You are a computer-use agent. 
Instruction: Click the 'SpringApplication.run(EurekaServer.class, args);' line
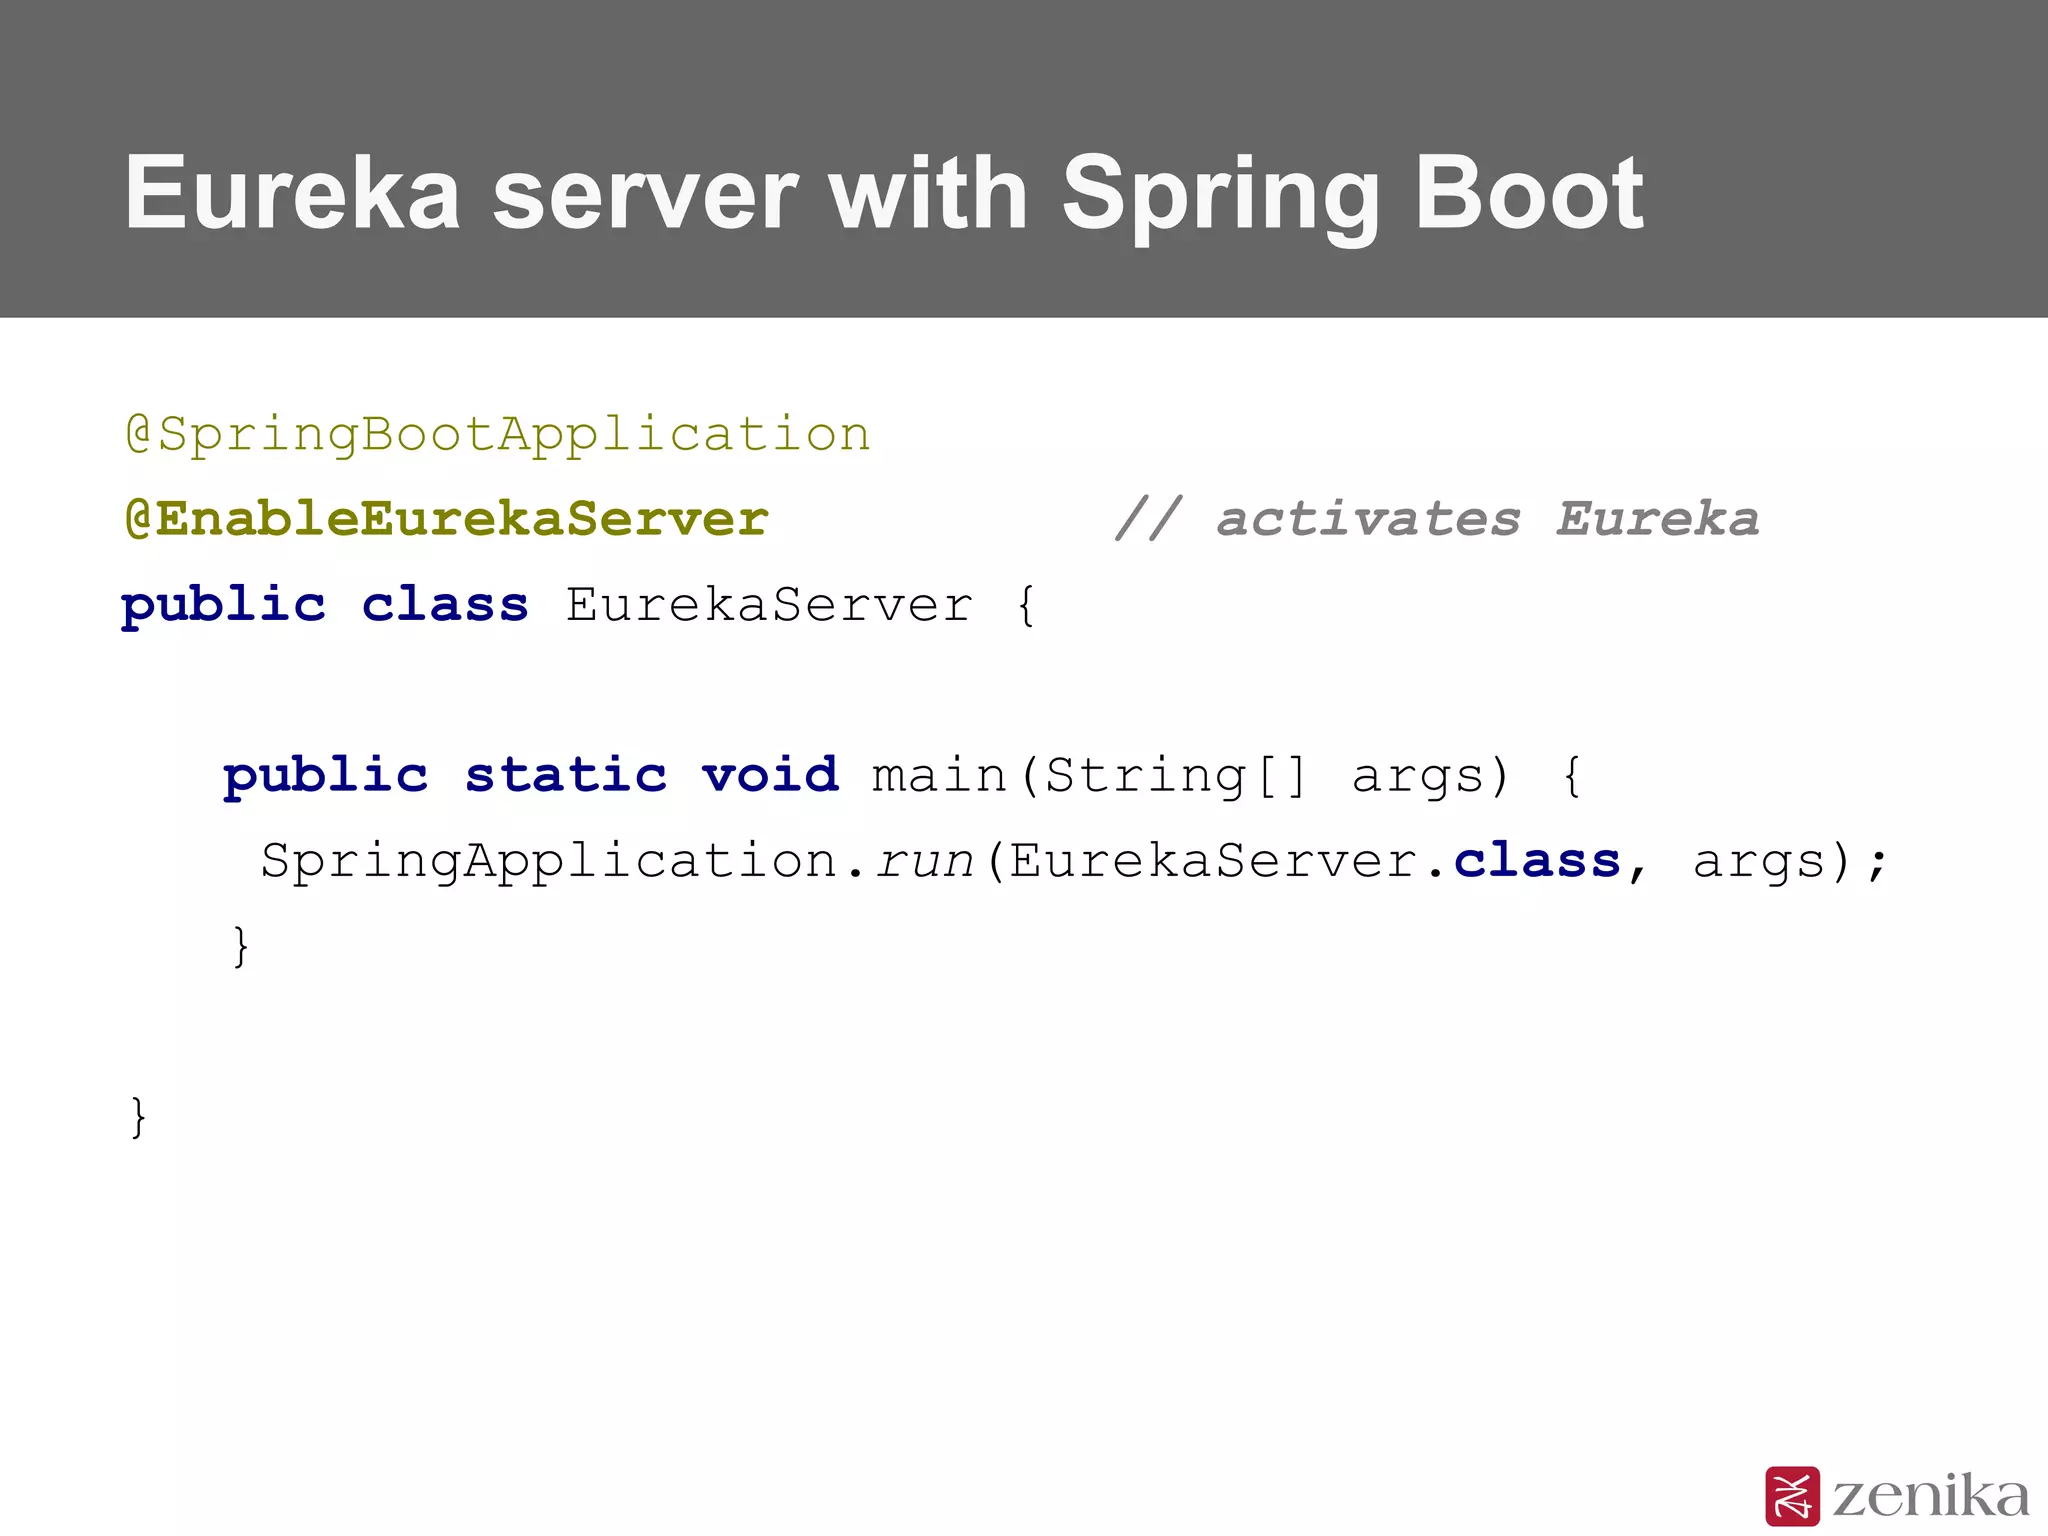point(1074,862)
